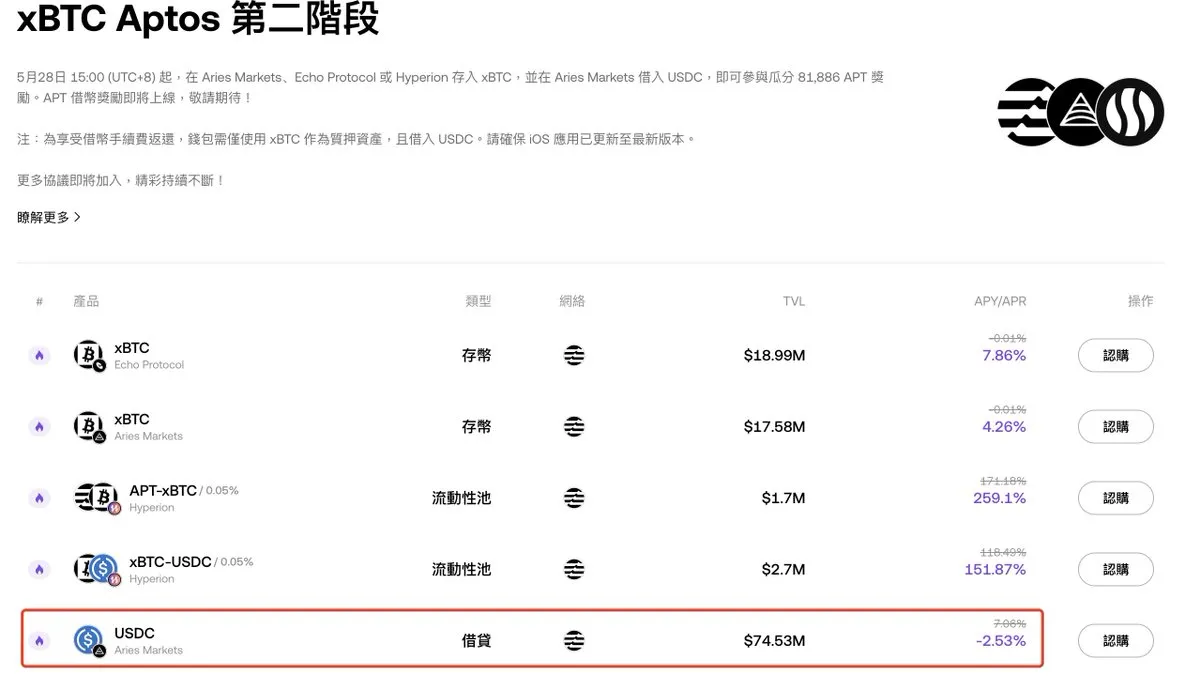The height and width of the screenshot is (690, 1200).
Task: Click Aptos network icon in $1.7M row
Action: pos(574,498)
